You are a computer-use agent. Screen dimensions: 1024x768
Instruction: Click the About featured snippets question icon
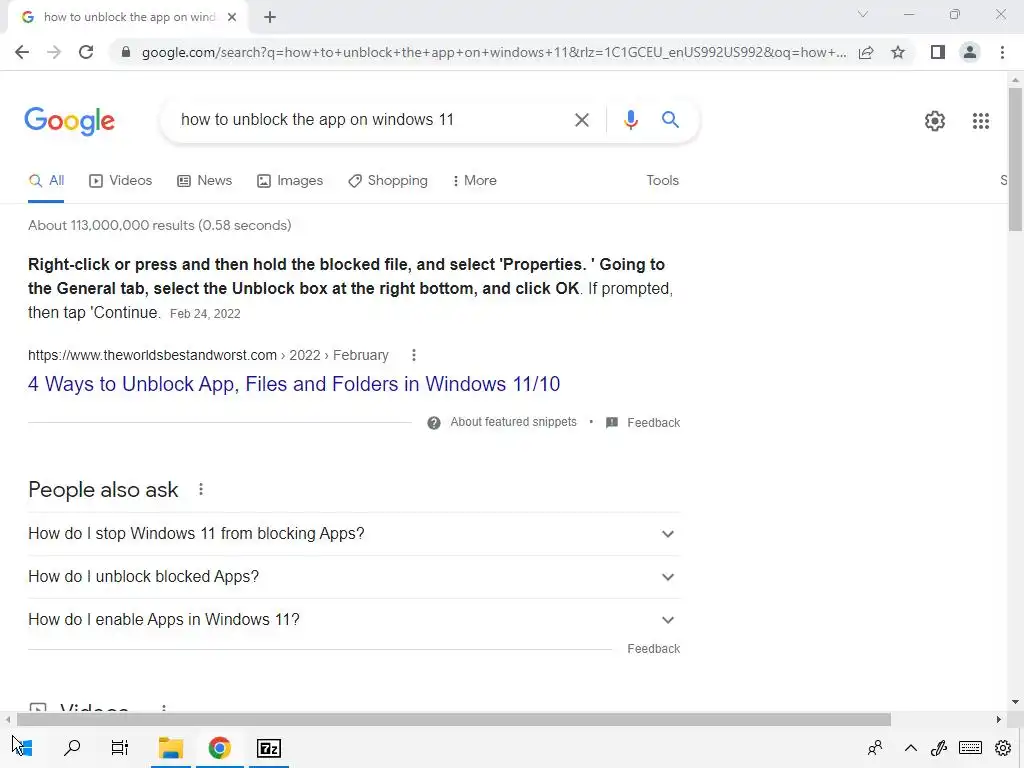[x=434, y=423]
